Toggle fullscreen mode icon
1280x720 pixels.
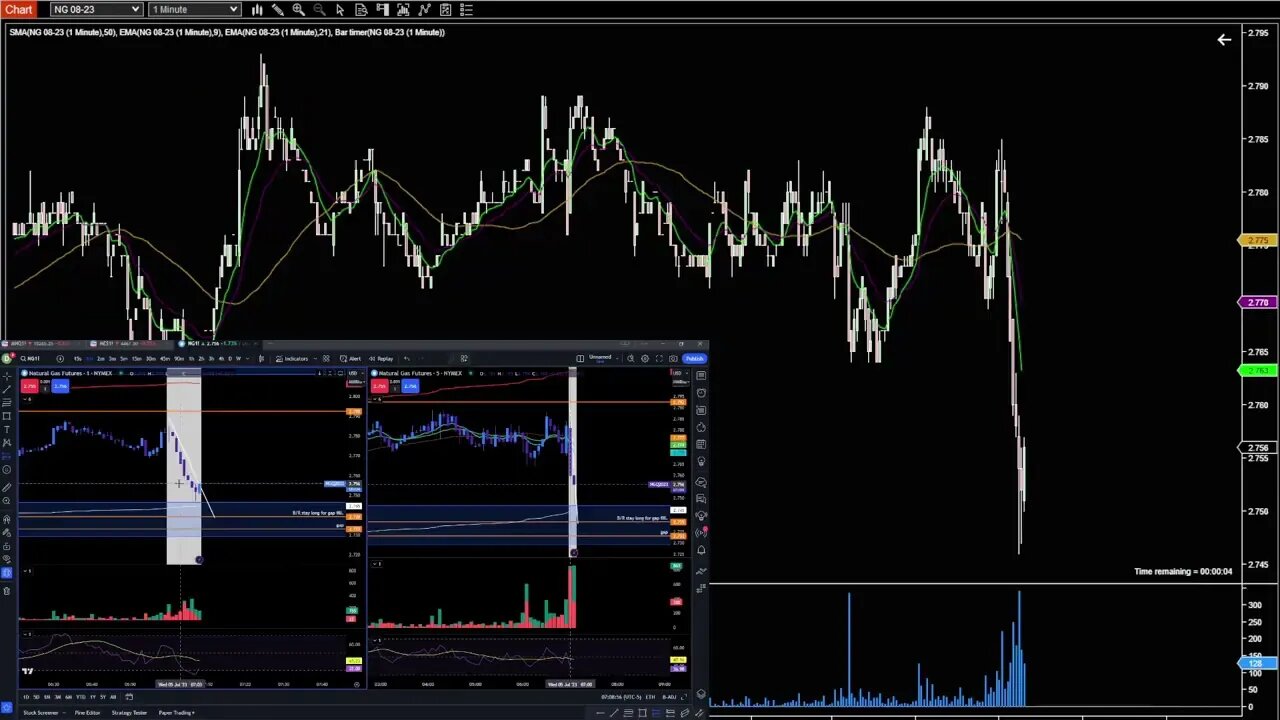[659, 359]
